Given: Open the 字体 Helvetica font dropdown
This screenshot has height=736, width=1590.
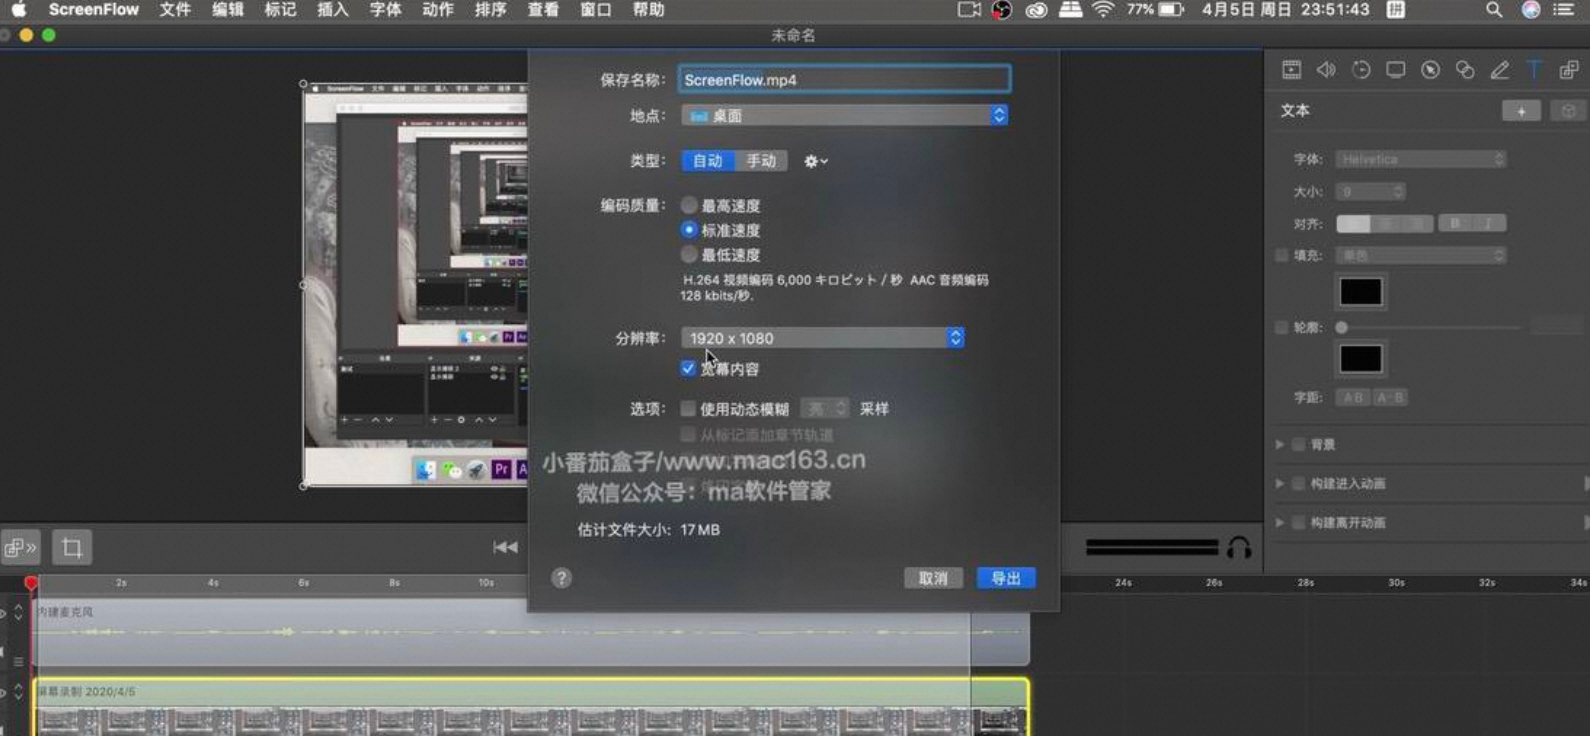Looking at the screenshot, I should pos(1421,159).
